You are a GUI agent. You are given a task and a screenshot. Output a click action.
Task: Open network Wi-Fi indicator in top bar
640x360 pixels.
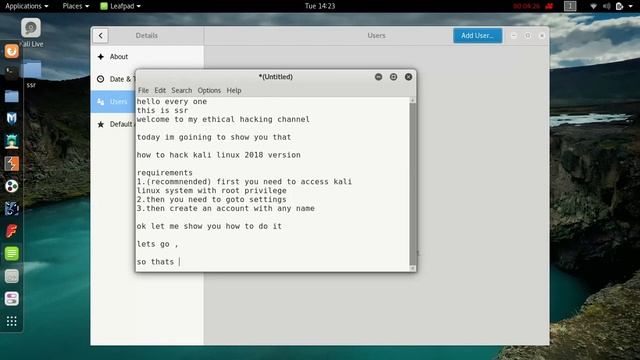[x=593, y=6]
